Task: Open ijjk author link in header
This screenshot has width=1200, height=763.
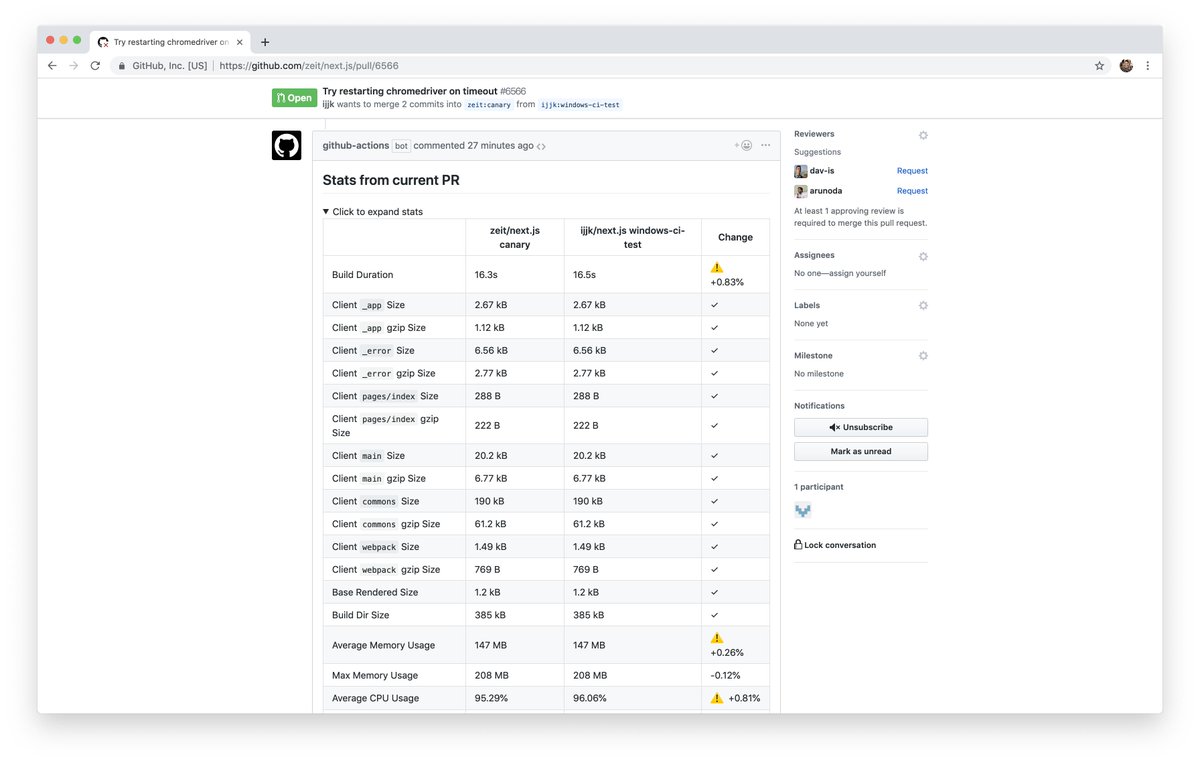Action: pyautogui.click(x=328, y=104)
